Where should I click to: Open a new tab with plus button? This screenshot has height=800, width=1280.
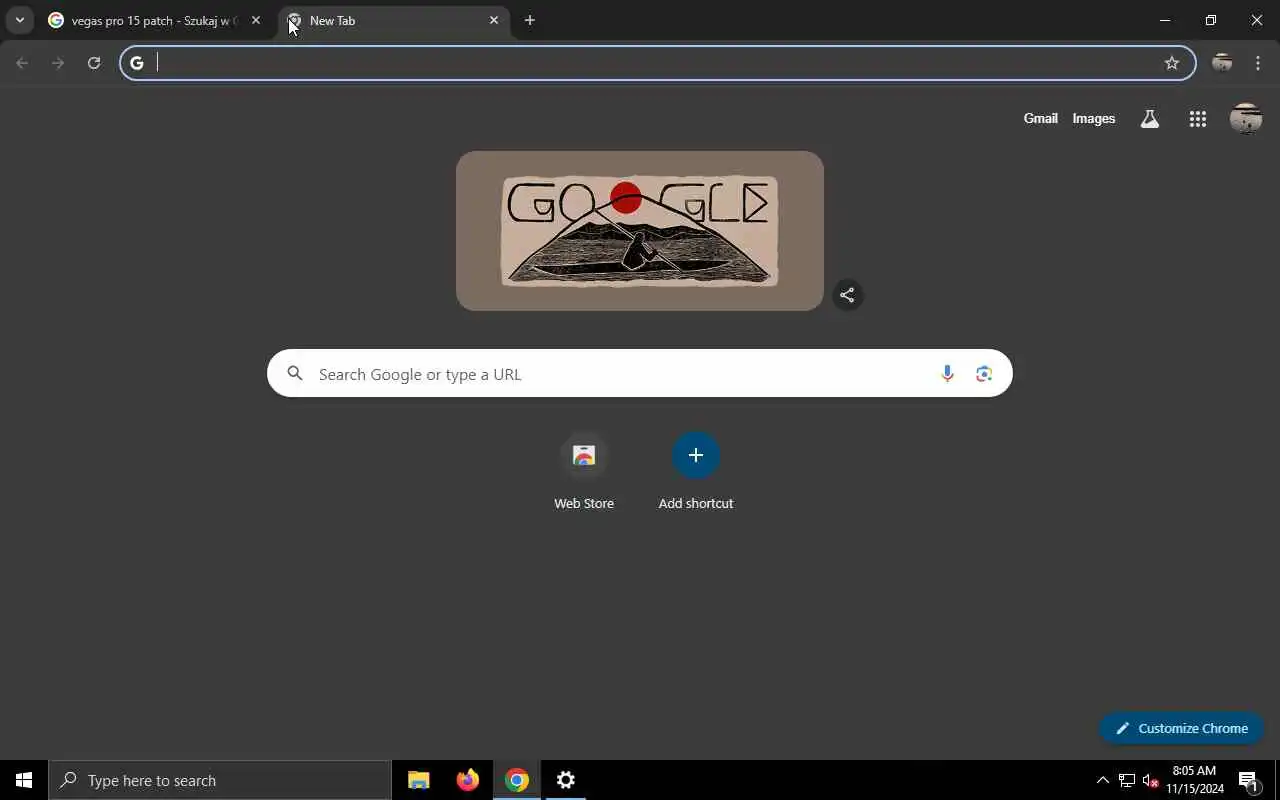tap(530, 20)
